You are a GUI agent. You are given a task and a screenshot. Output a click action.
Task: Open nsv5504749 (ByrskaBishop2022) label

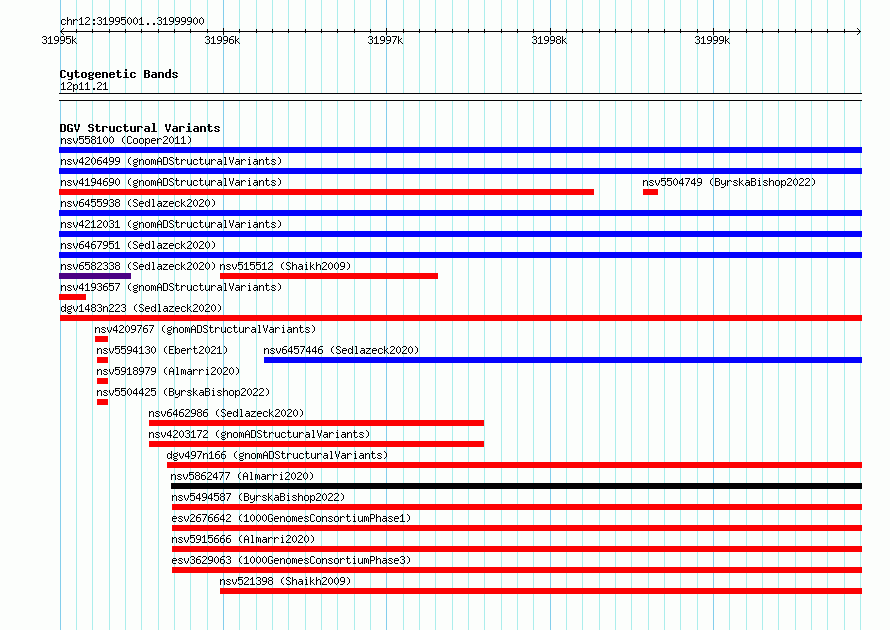729,182
